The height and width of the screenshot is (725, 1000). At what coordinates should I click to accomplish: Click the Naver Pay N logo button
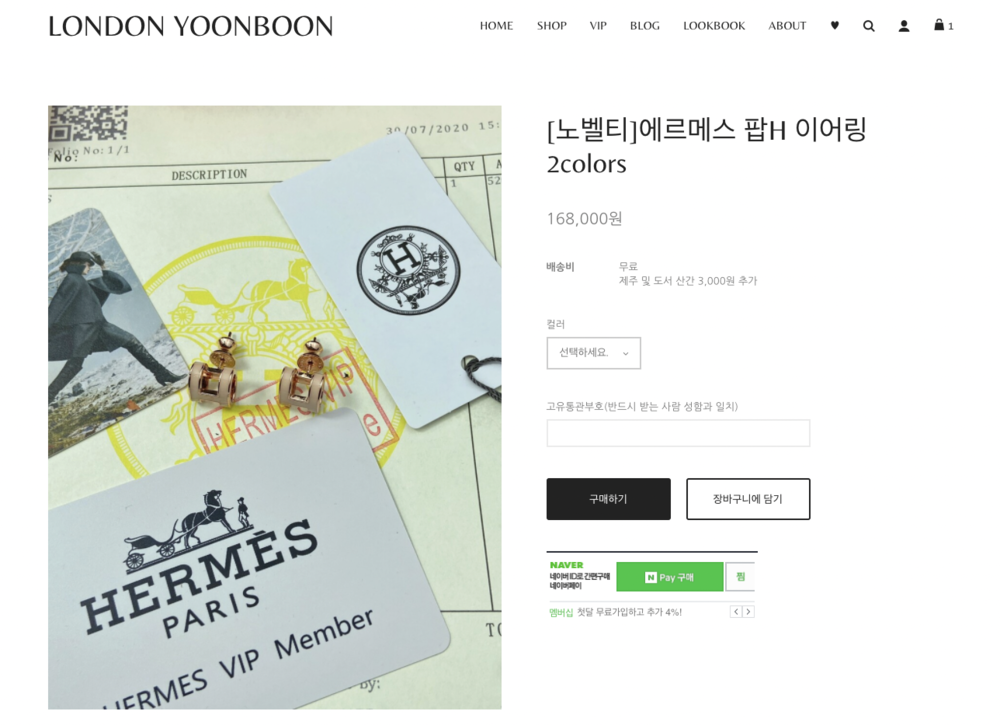click(670, 577)
